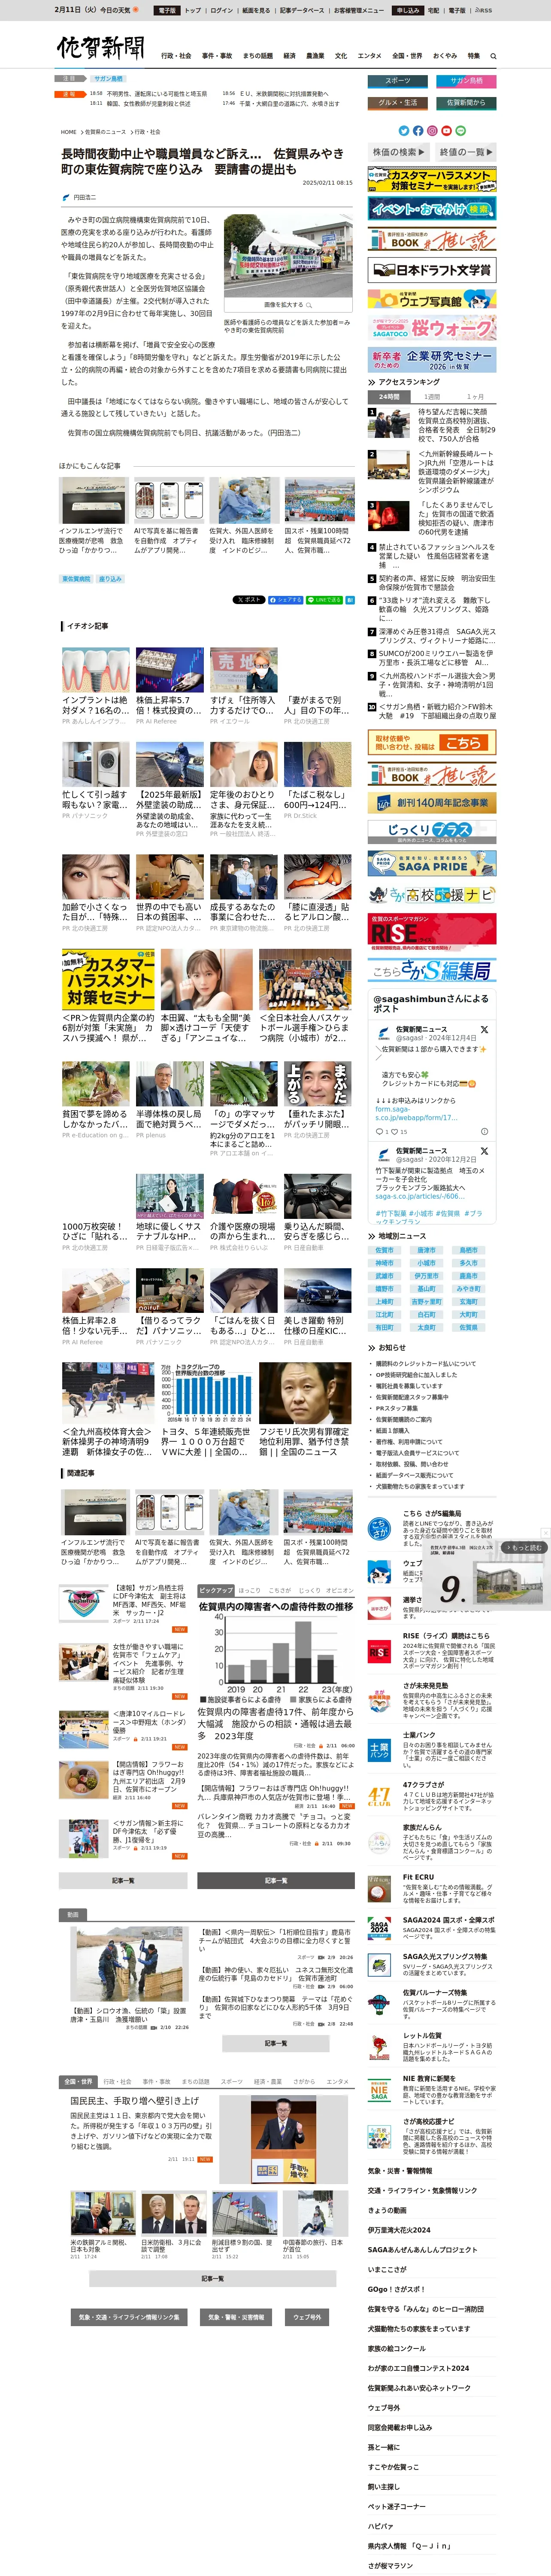Open the こちらさがS編集局 banner

(x=432, y=970)
